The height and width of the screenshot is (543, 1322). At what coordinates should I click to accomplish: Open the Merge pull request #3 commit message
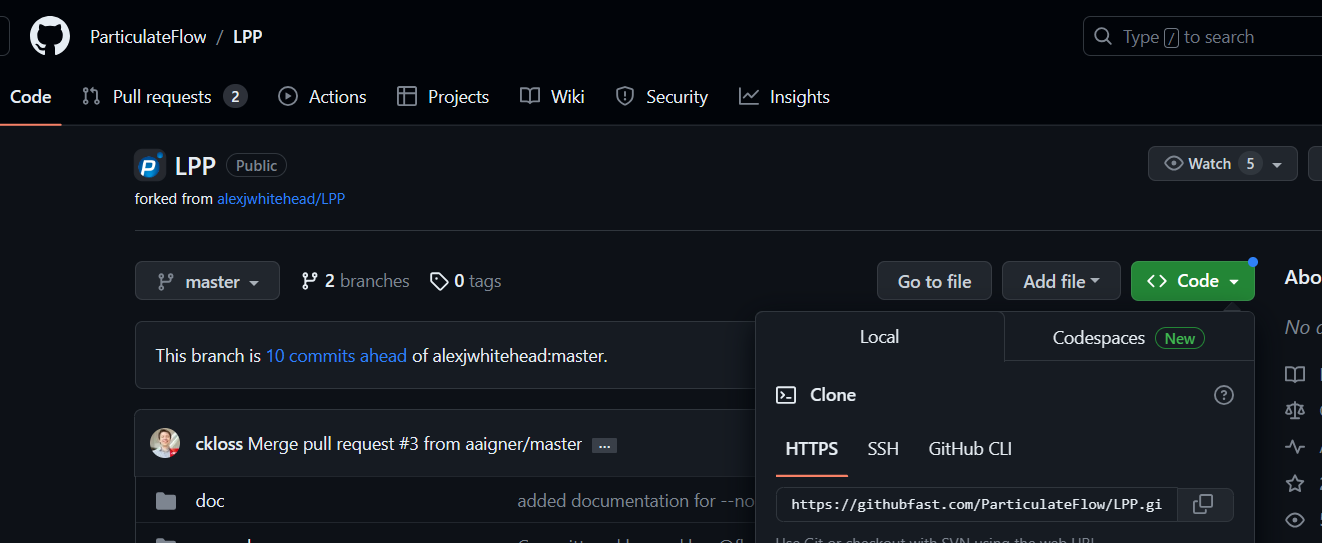coord(415,444)
